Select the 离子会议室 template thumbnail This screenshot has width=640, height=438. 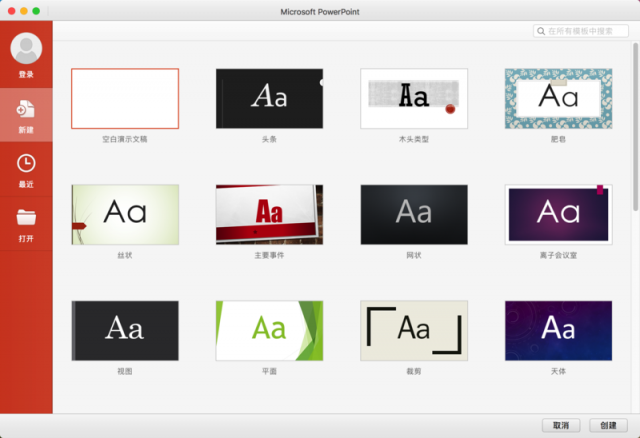point(558,214)
